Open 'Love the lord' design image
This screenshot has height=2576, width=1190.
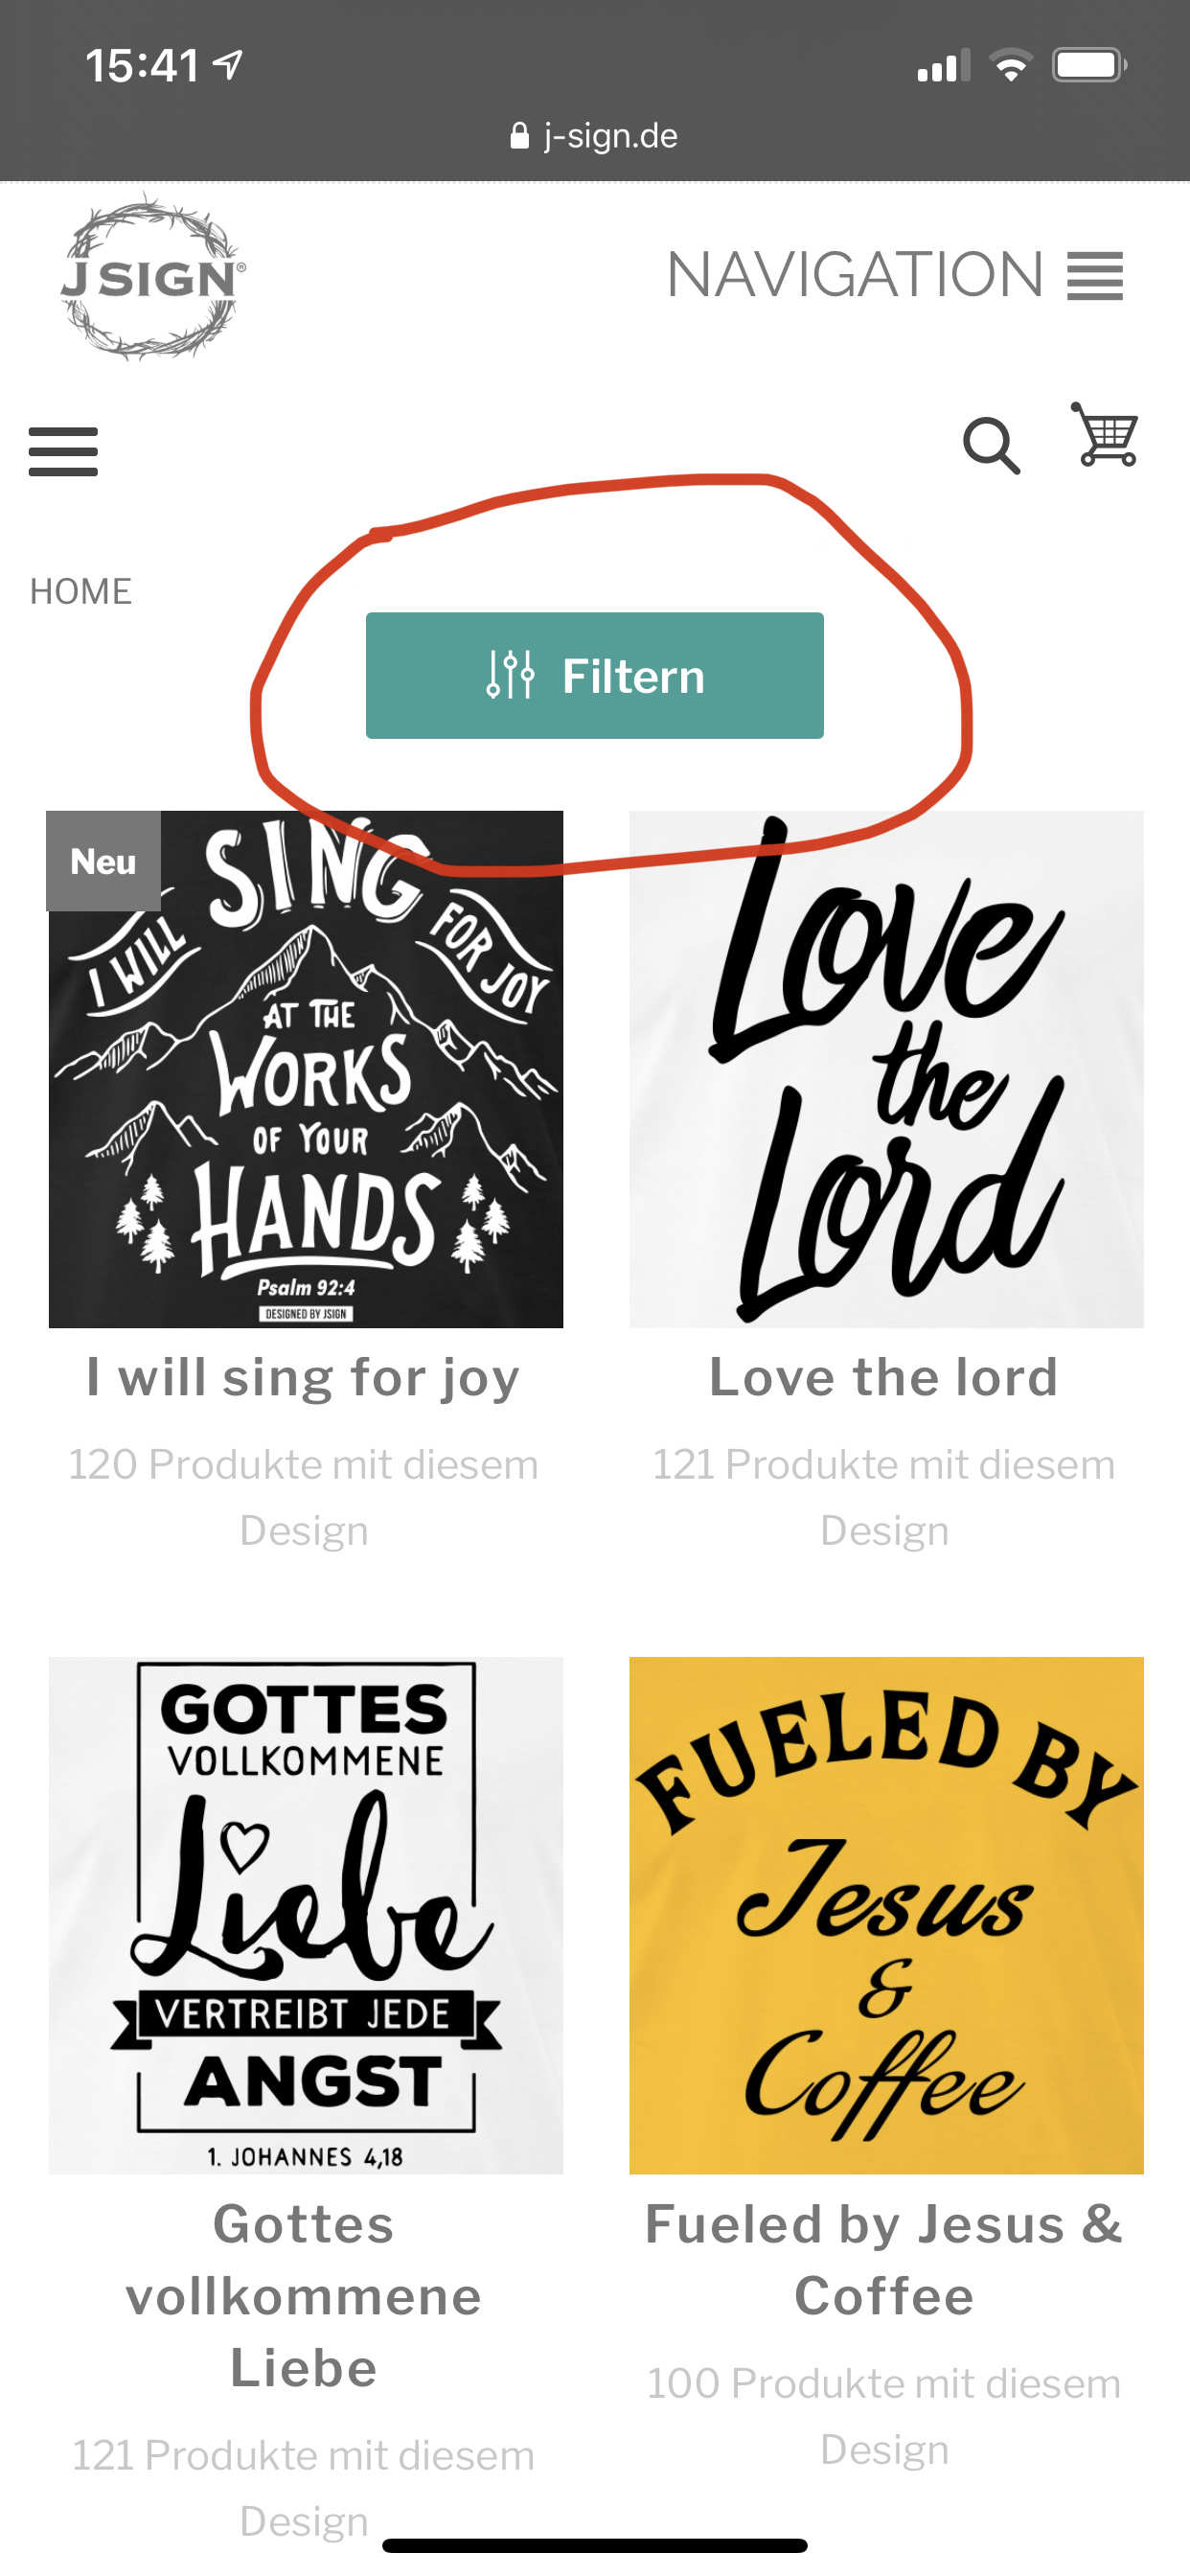[886, 1069]
